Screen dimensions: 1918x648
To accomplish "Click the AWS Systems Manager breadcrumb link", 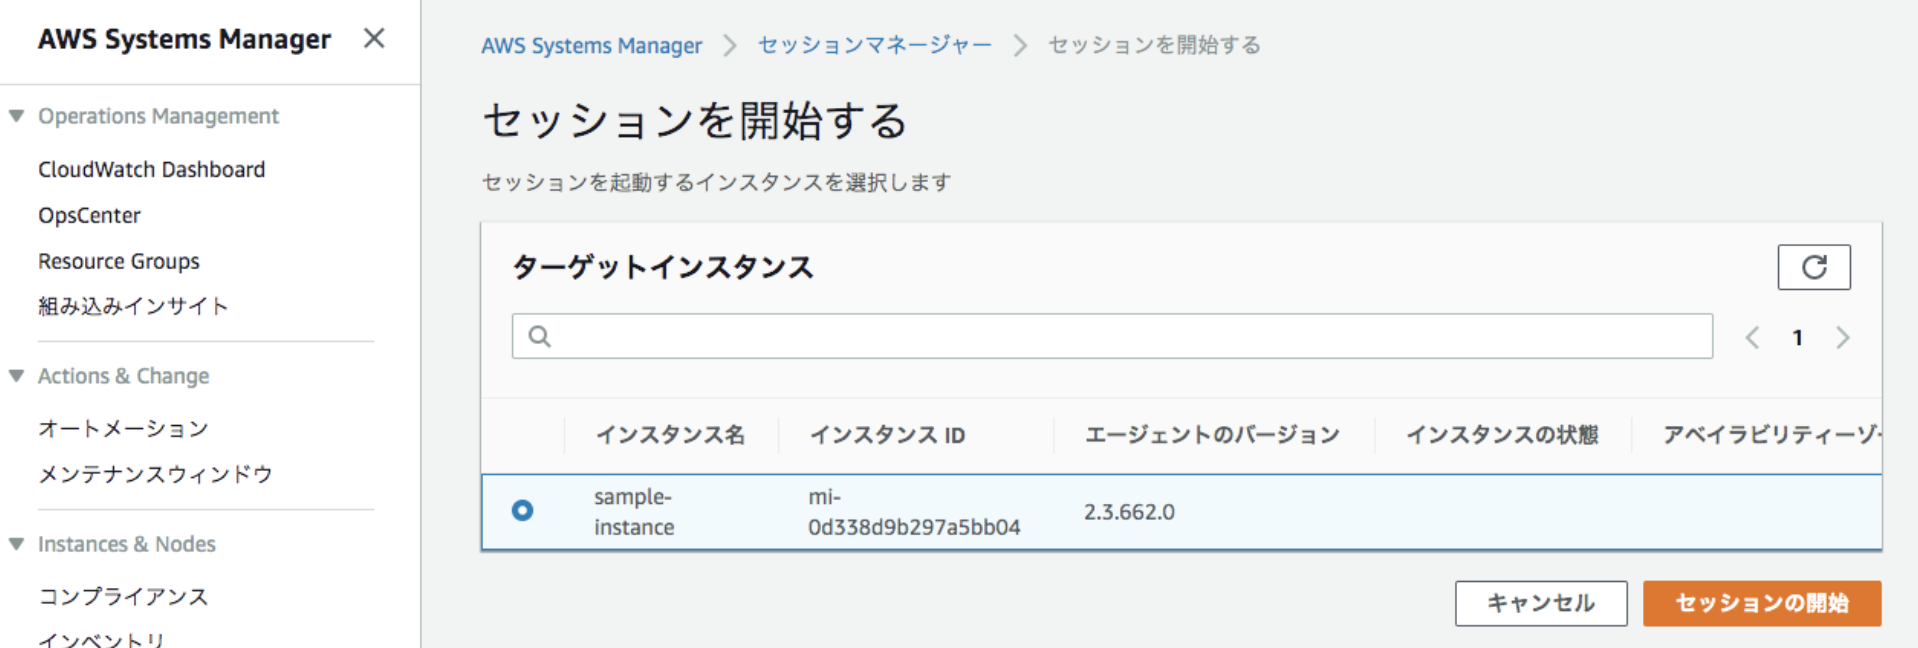I will click(x=591, y=46).
